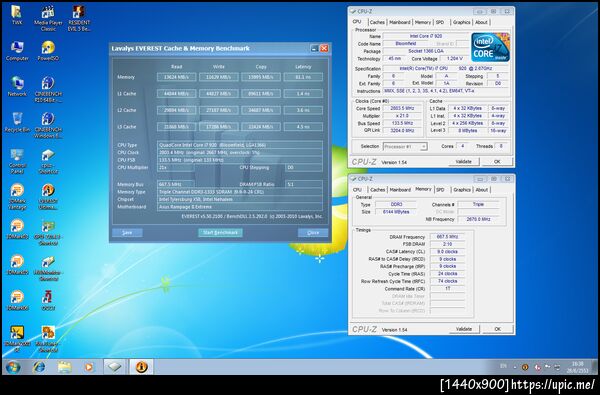Open SPD tab in bottom CPU-Z window
The width and height of the screenshot is (600, 395).
(x=440, y=190)
